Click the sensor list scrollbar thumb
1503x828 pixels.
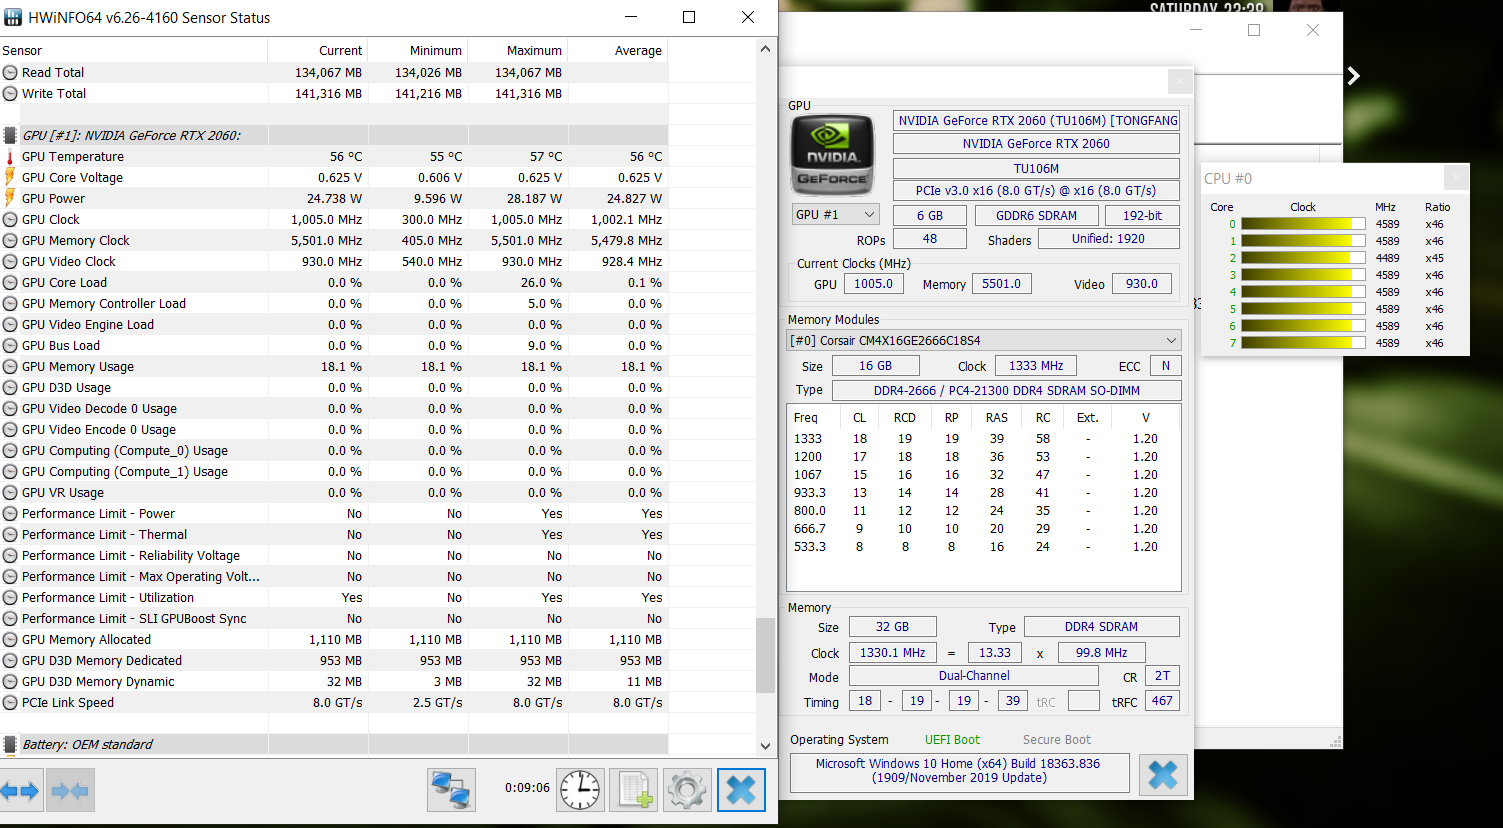(x=765, y=655)
